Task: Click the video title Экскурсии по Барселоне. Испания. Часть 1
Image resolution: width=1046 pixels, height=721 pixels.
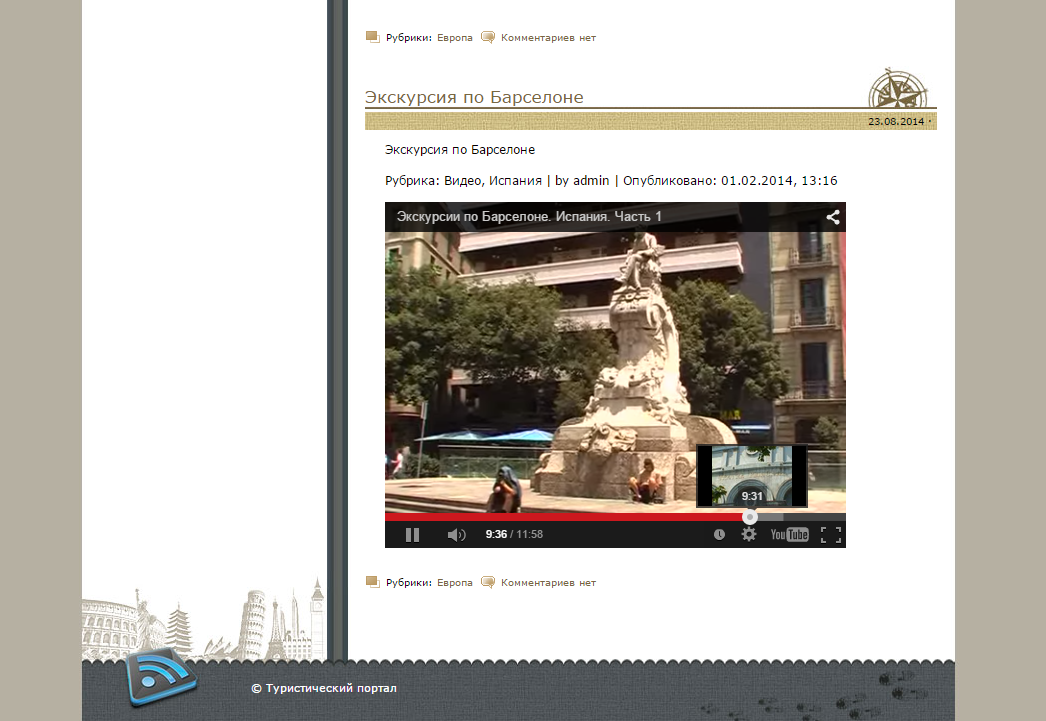Action: pos(529,217)
